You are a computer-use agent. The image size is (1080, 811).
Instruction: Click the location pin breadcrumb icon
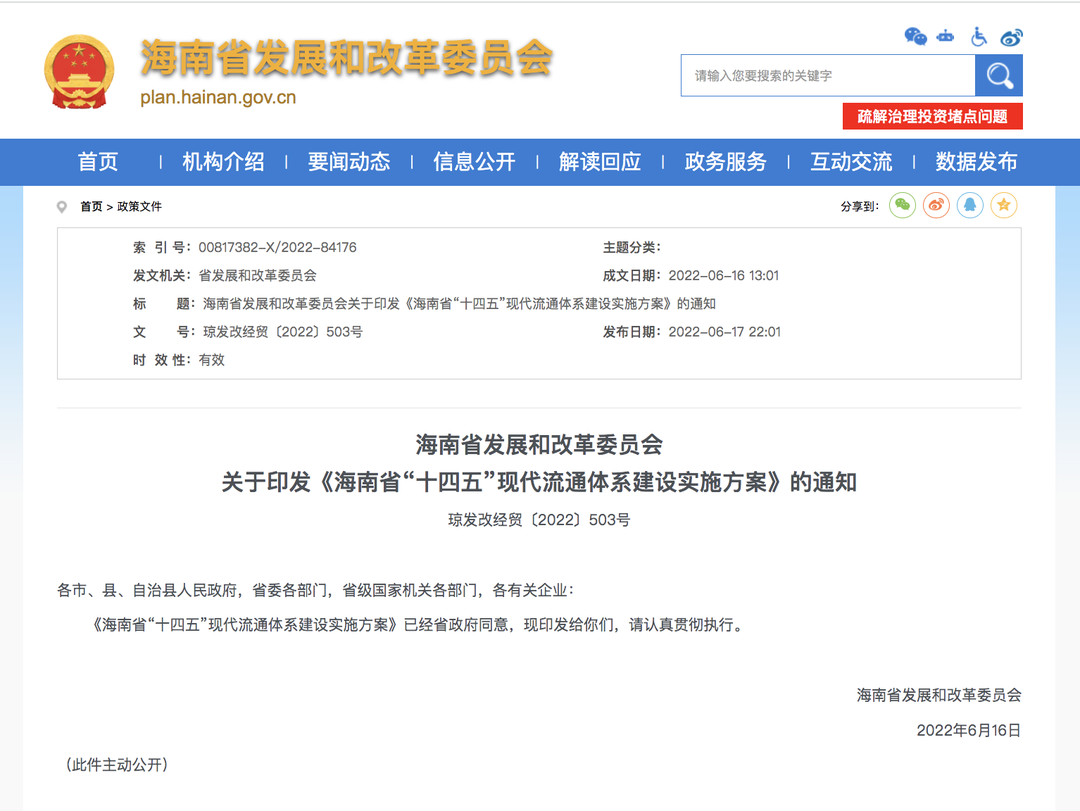[x=60, y=208]
